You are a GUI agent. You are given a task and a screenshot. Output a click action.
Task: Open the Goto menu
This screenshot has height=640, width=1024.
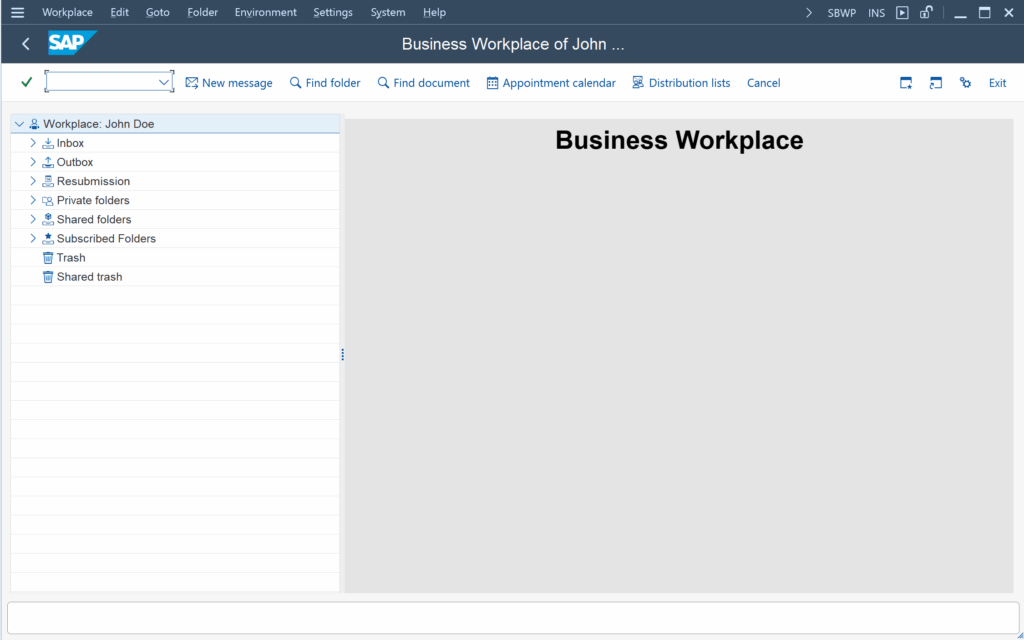click(x=157, y=12)
